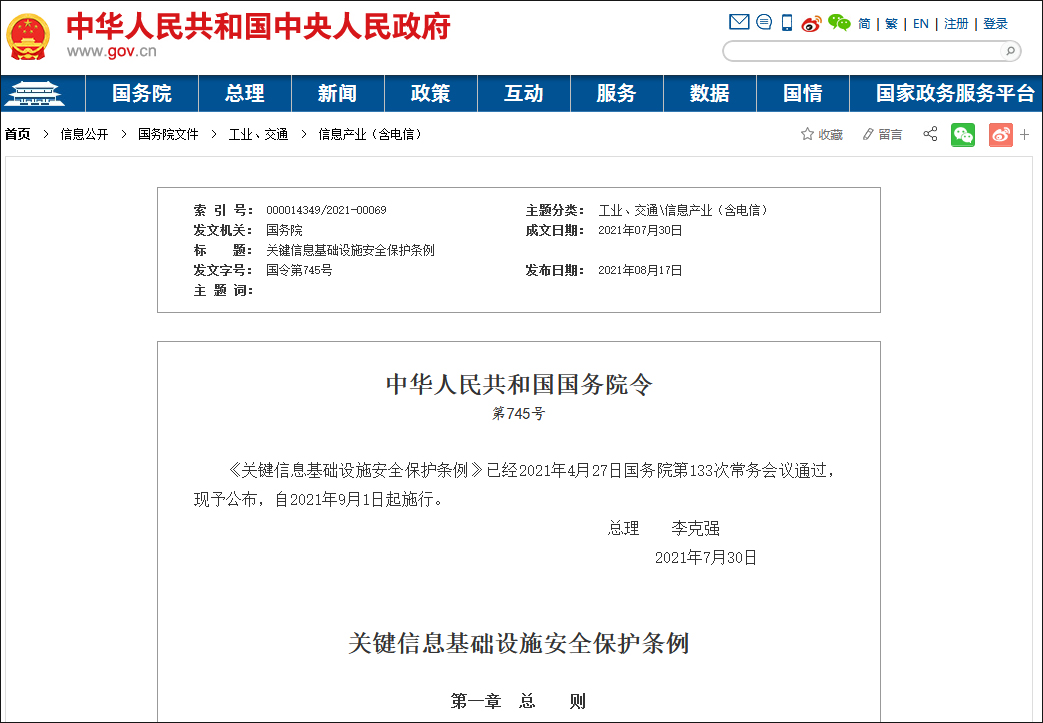The width and height of the screenshot is (1043, 723).
Task: Click the search magnifier button
Action: [1009, 51]
